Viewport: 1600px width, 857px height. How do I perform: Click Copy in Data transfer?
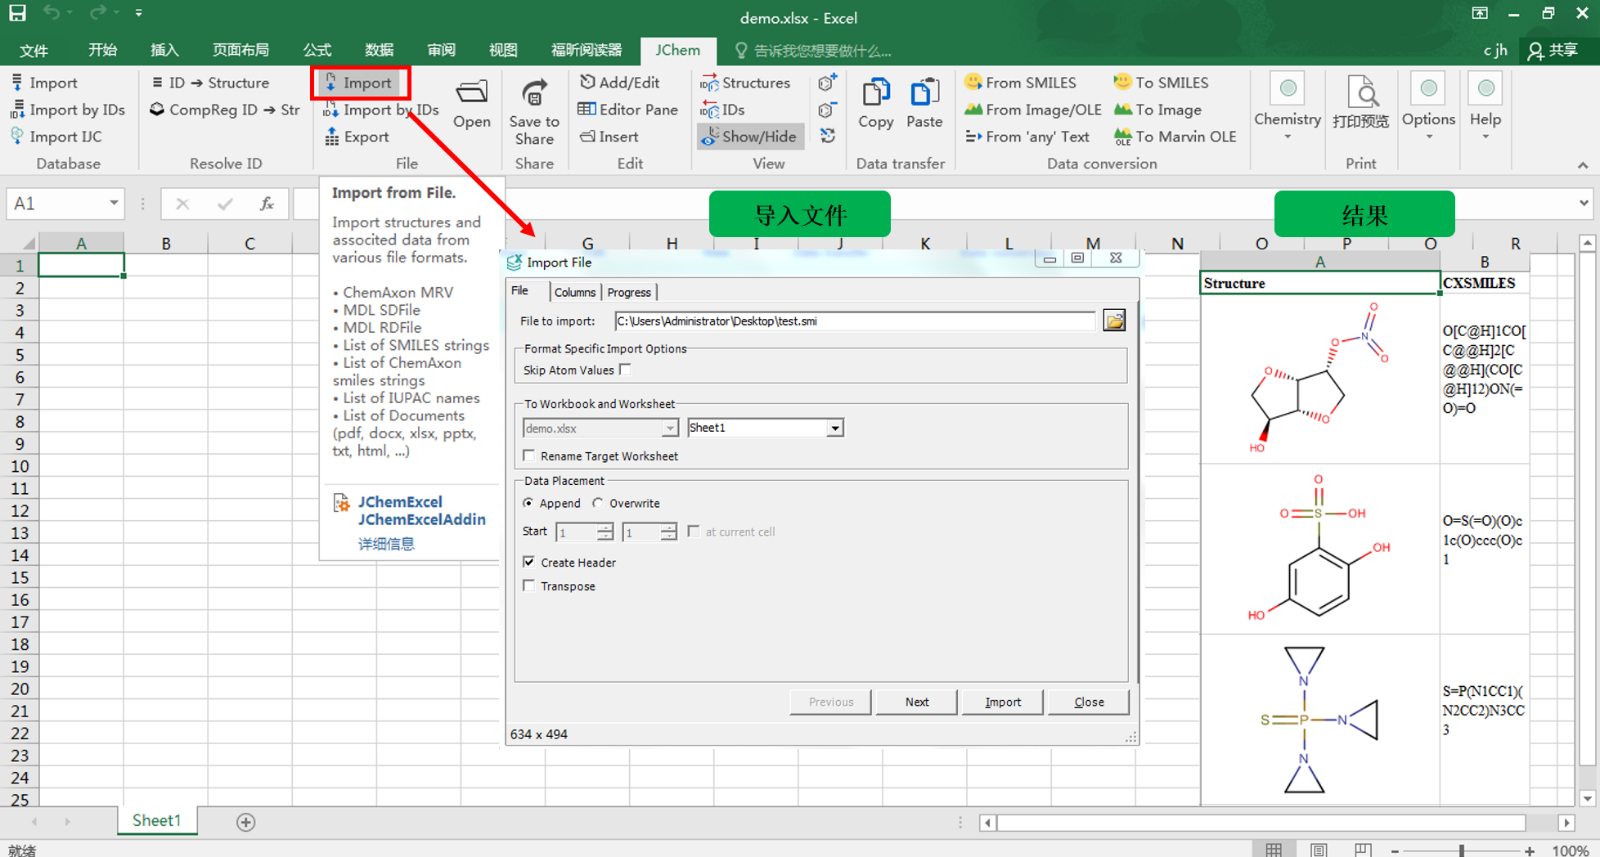(x=876, y=103)
